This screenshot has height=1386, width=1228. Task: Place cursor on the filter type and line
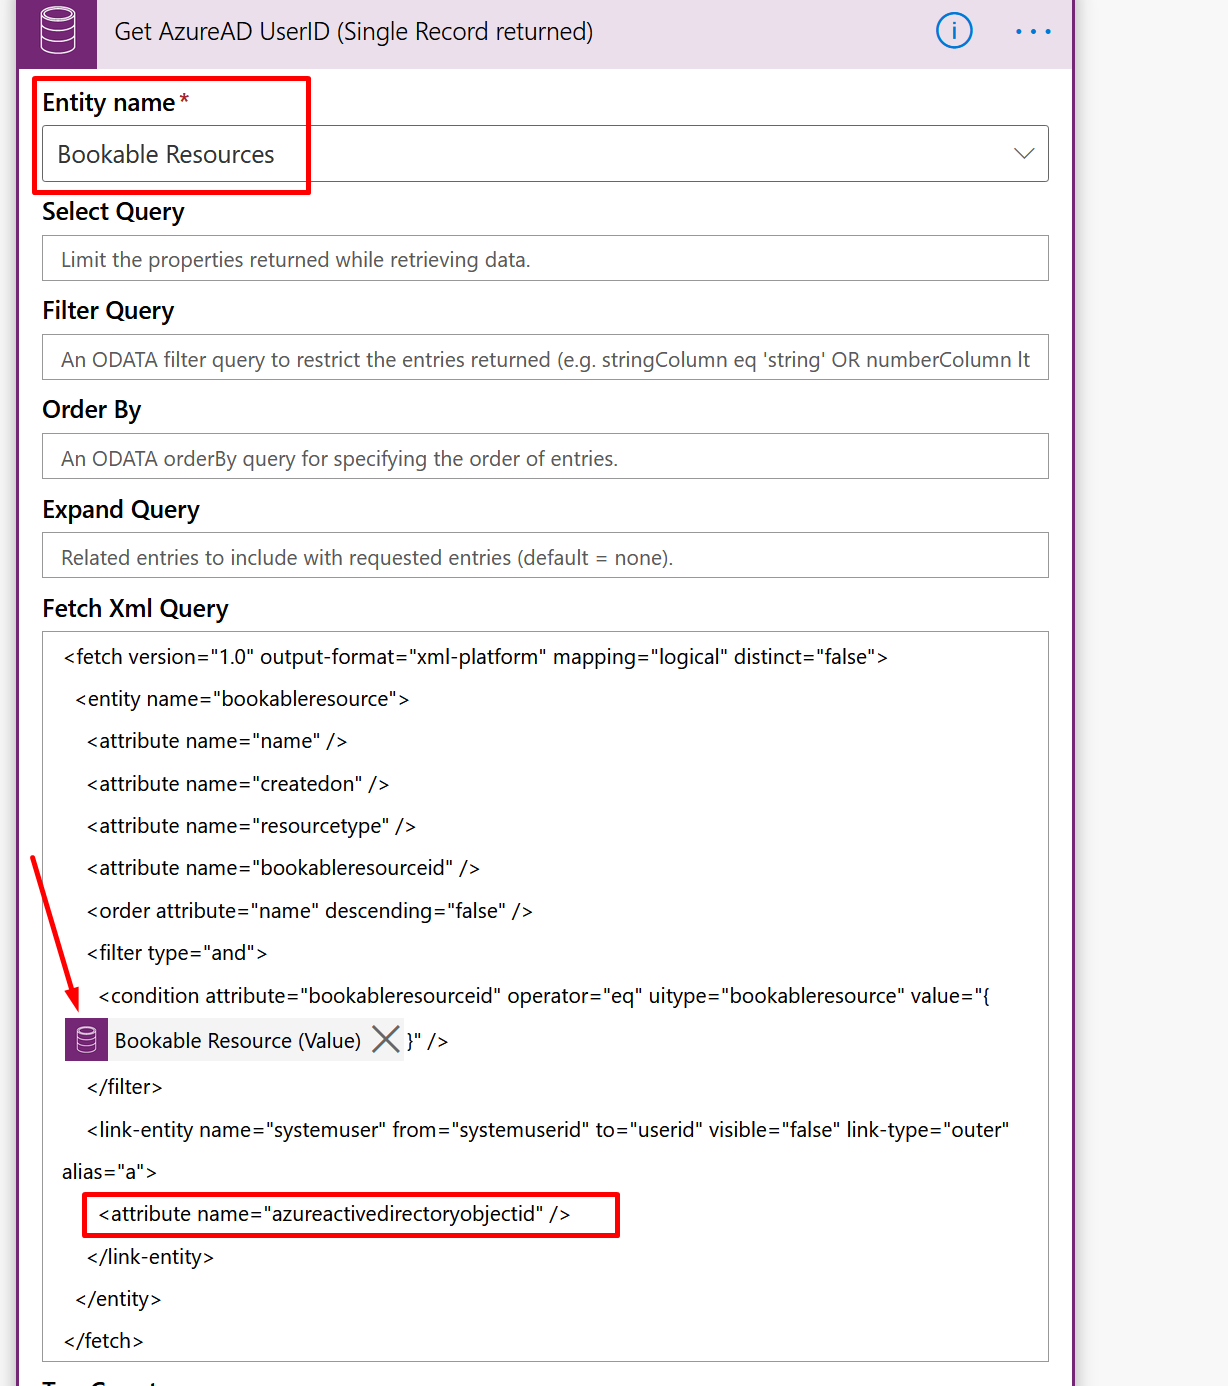(x=177, y=953)
